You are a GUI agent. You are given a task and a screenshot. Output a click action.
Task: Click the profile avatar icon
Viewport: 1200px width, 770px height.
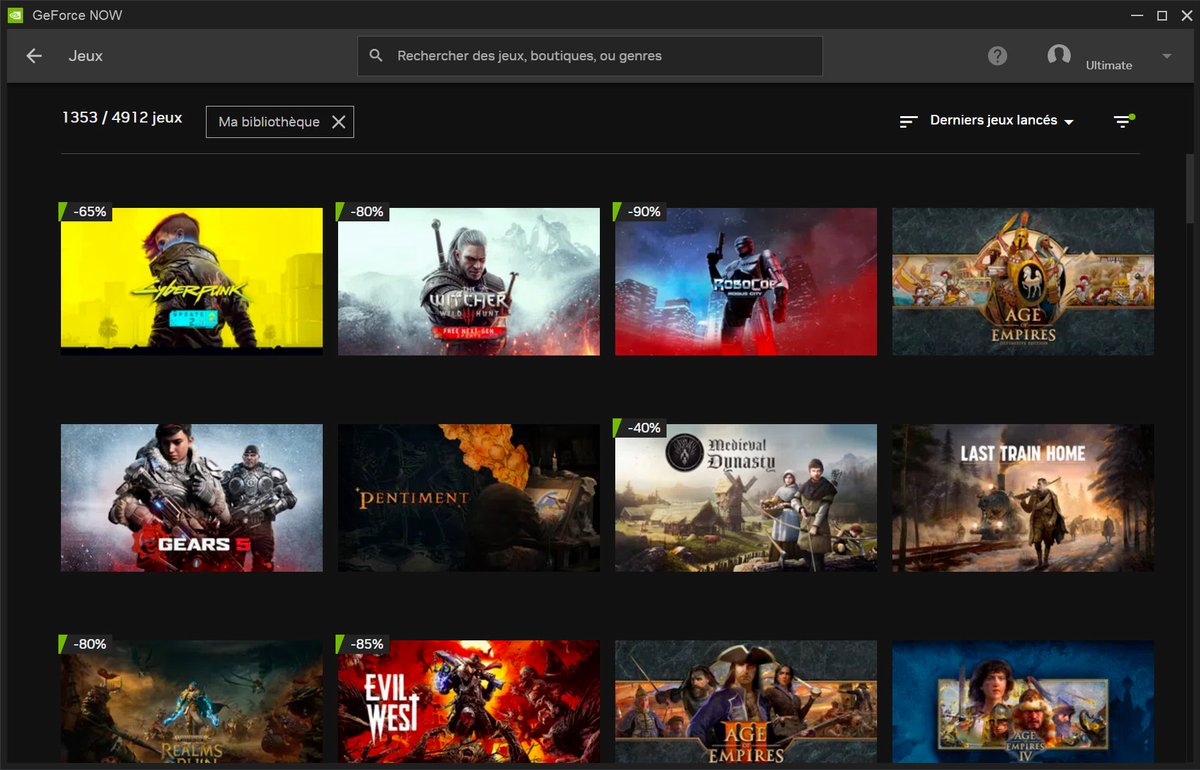[x=1059, y=56]
